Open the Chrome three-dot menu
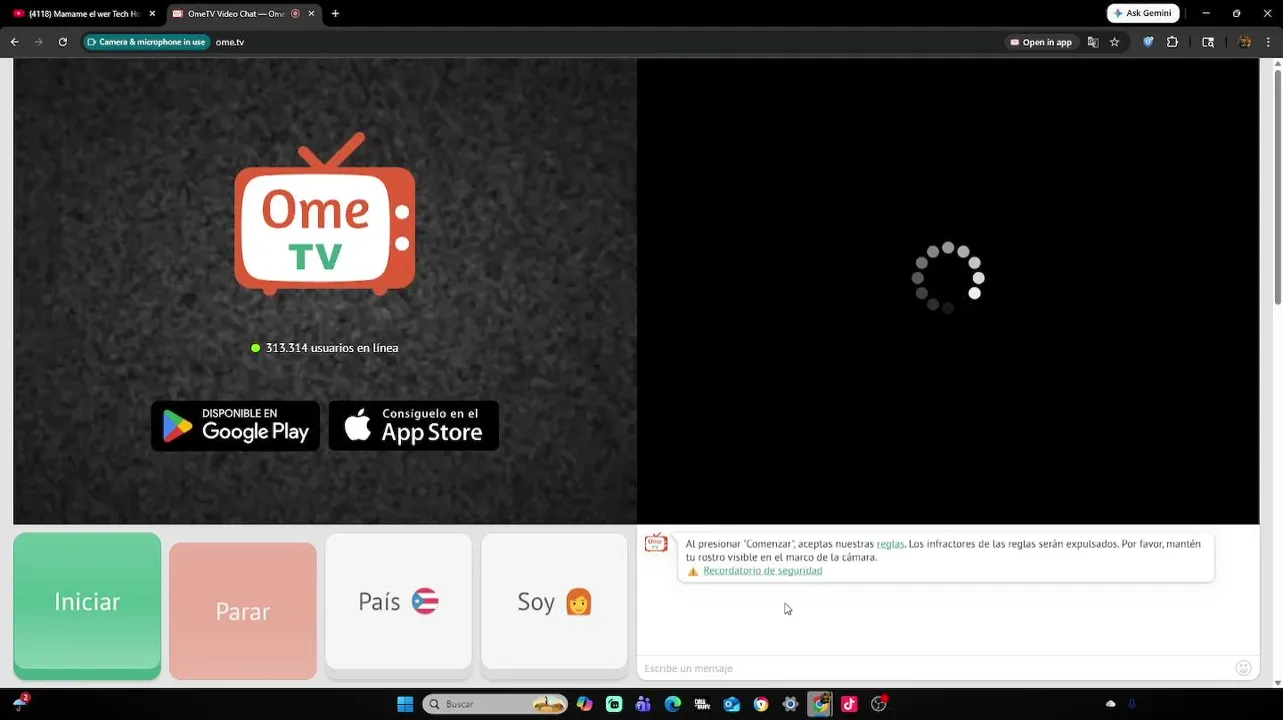Viewport: 1283px width, 720px height. pos(1269,42)
